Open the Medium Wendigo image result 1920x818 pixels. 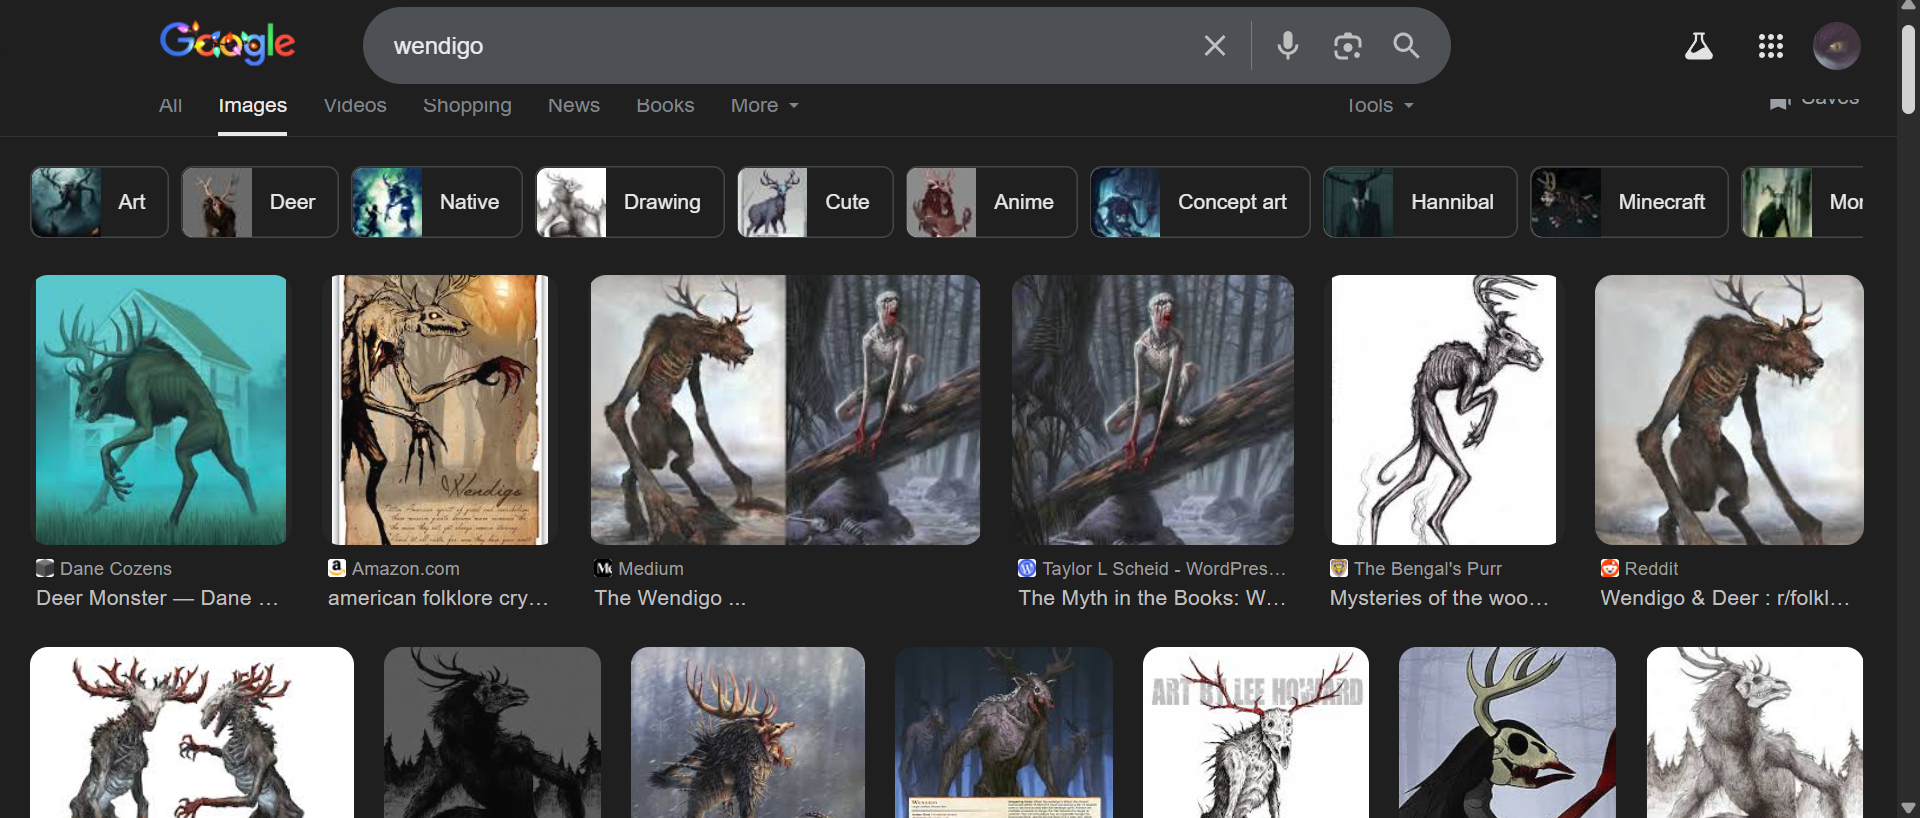pyautogui.click(x=785, y=410)
